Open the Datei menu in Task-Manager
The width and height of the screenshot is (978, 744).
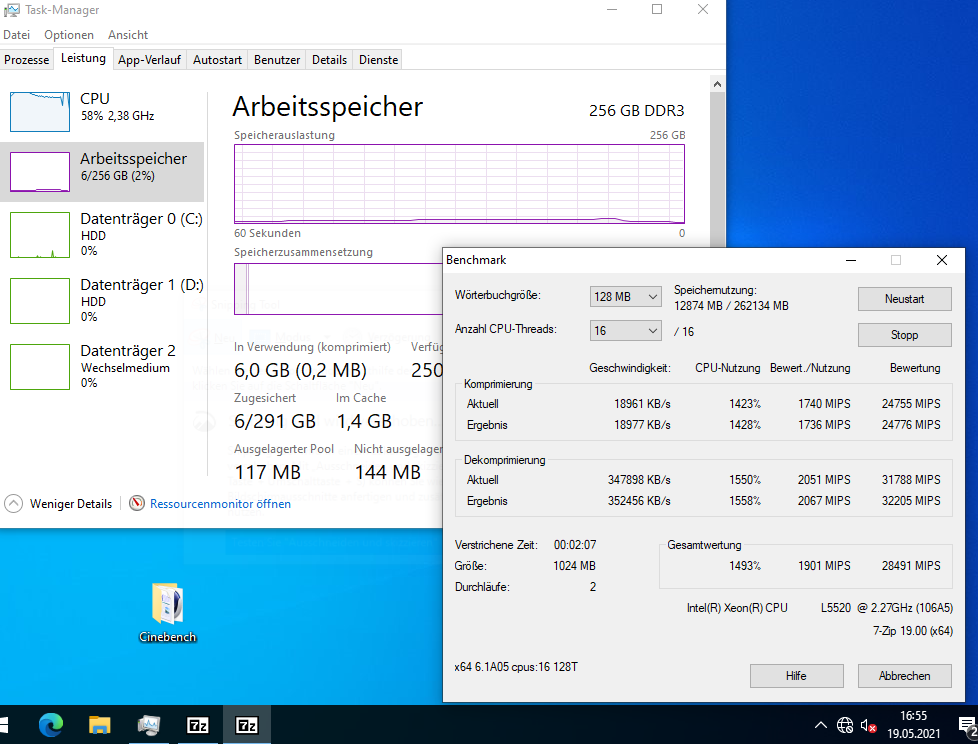click(16, 35)
